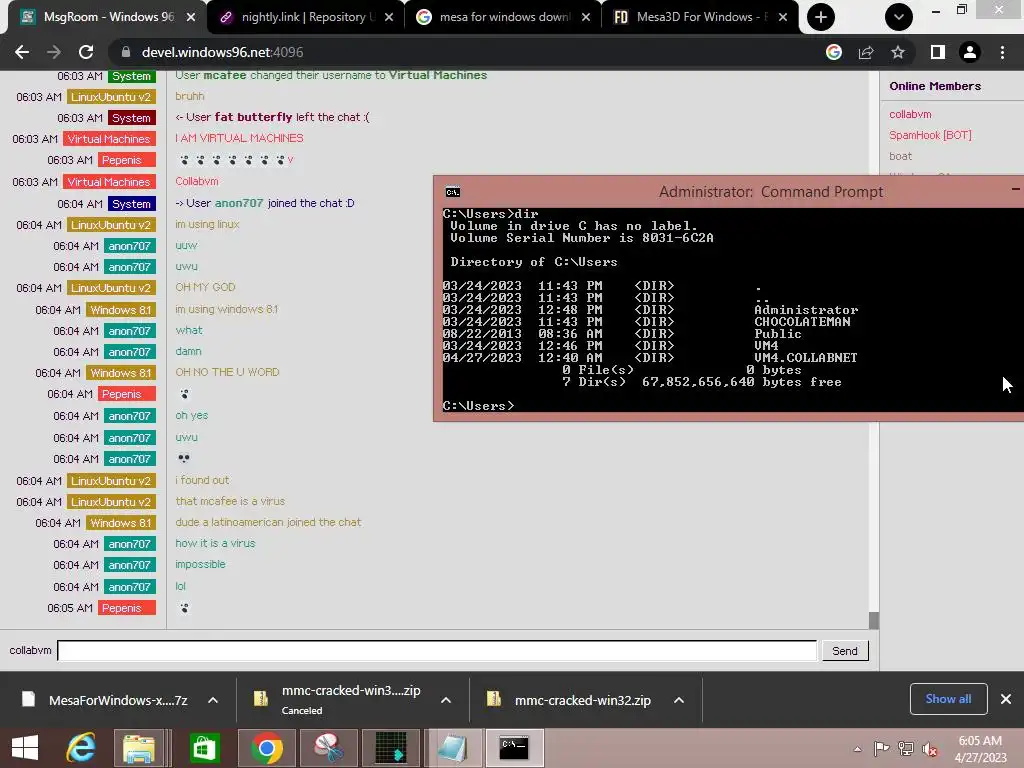Click the share page icon
The image size is (1024, 768).
[x=866, y=52]
